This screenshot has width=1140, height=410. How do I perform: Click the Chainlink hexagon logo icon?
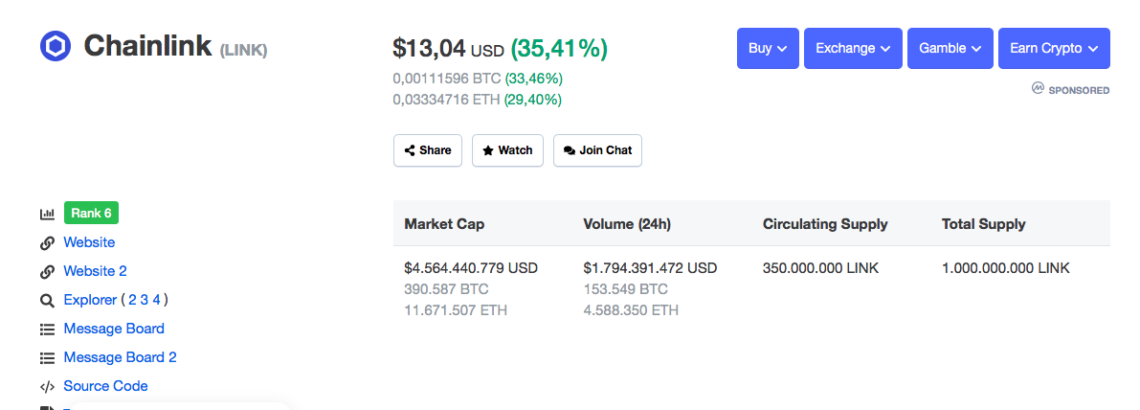(55, 47)
